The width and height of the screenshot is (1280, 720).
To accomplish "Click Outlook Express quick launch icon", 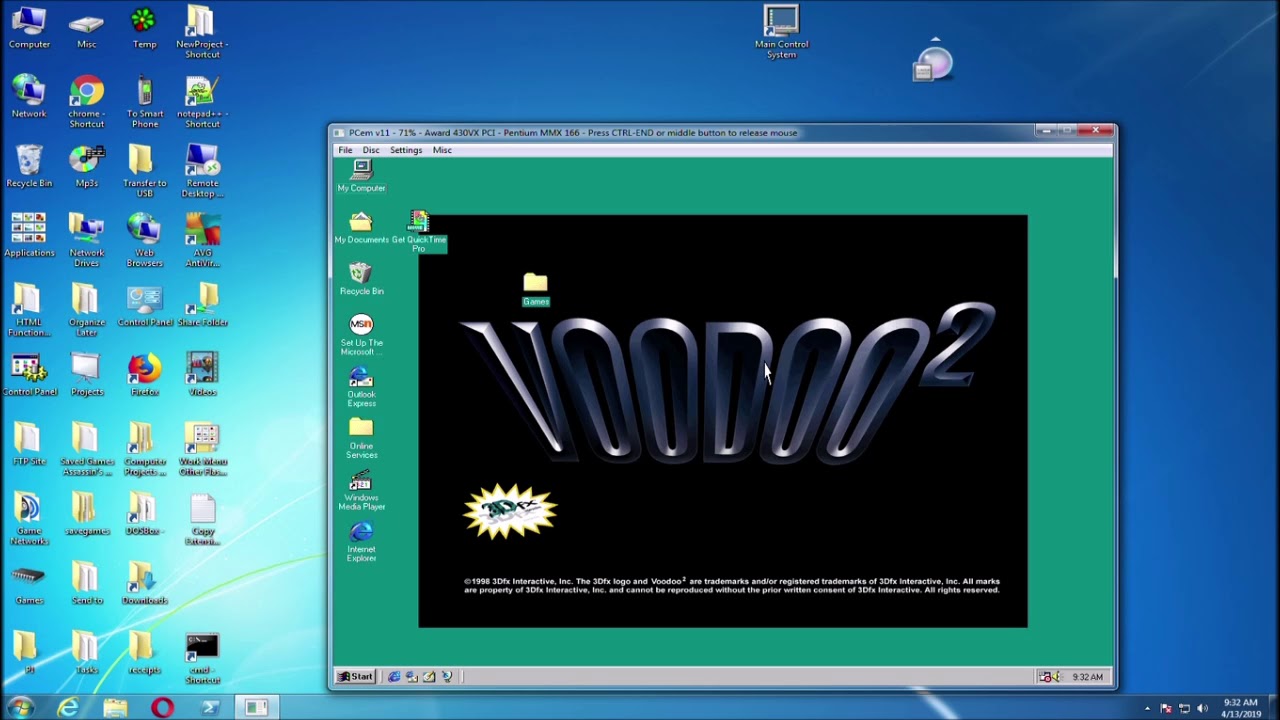I will 411,677.
